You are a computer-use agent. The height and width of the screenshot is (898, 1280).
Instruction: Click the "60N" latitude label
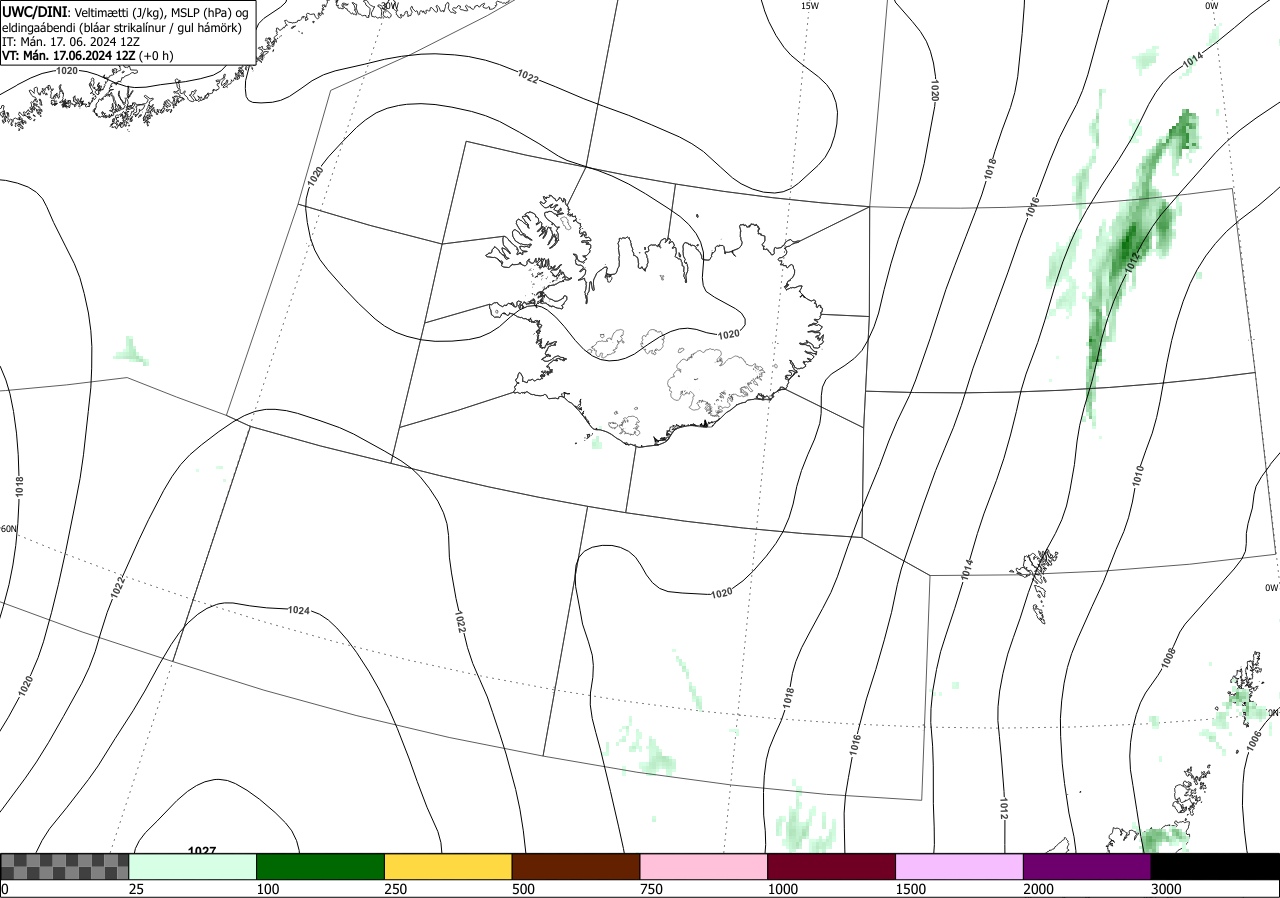click(x=8, y=529)
